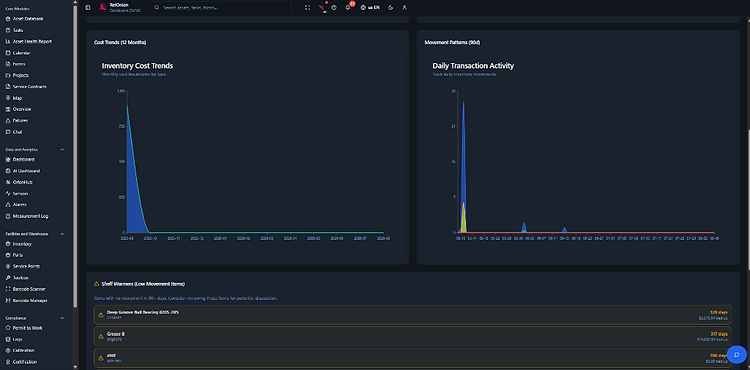Viewport: 750px width, 370px height.
Task: Click the Overview icon in sidebar
Action: click(8, 109)
